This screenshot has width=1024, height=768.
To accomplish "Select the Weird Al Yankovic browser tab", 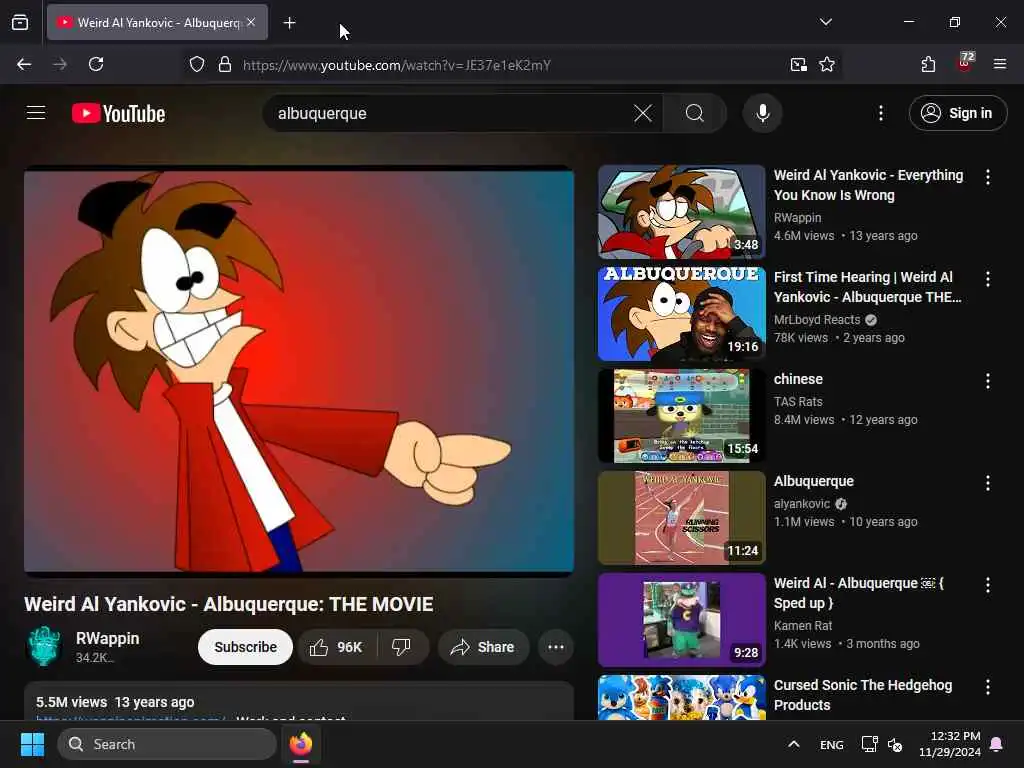I will pyautogui.click(x=157, y=23).
